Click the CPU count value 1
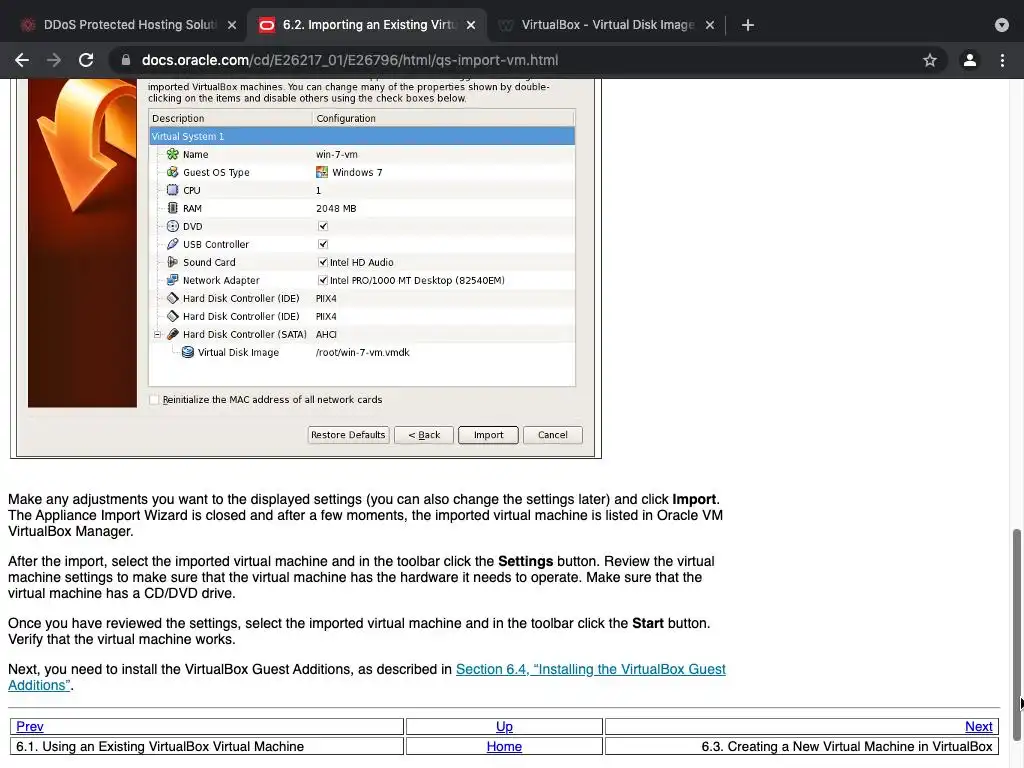Viewport: 1024px width, 768px height. (x=318, y=190)
